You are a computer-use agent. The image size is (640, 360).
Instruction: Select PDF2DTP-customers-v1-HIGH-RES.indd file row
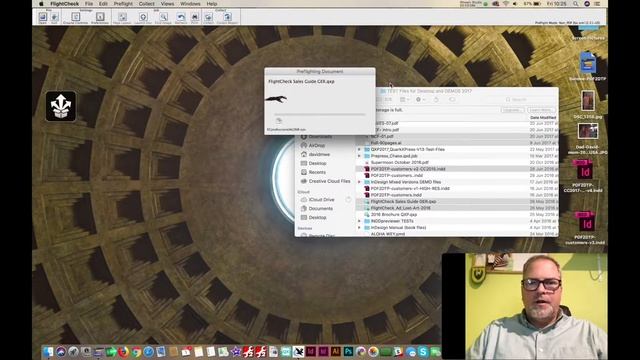tap(457, 189)
